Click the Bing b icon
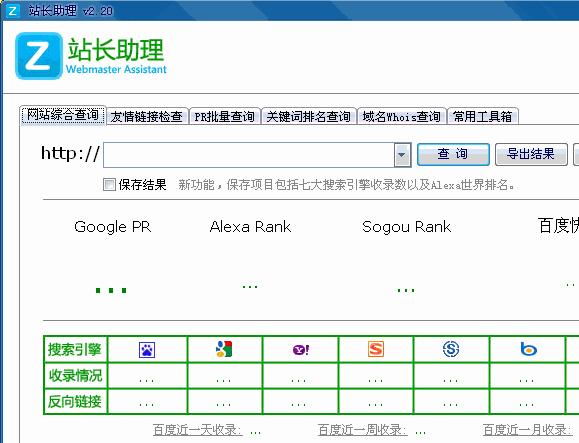 click(528, 349)
